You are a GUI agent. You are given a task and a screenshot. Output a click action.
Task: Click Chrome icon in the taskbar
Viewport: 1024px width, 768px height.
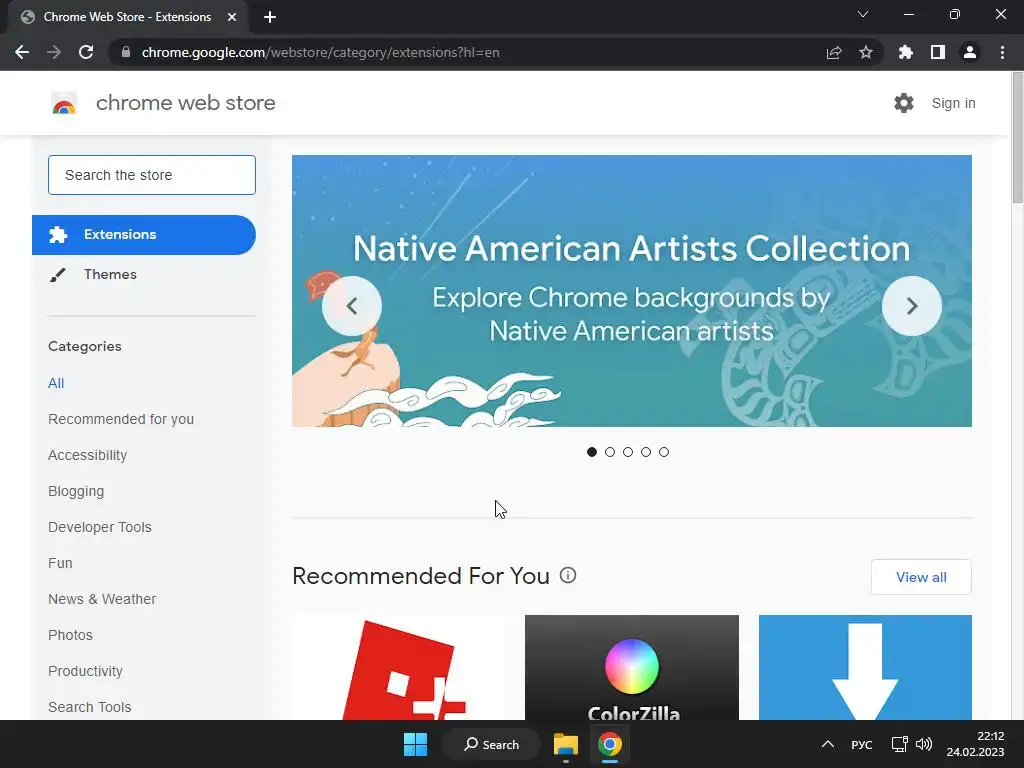(x=609, y=744)
